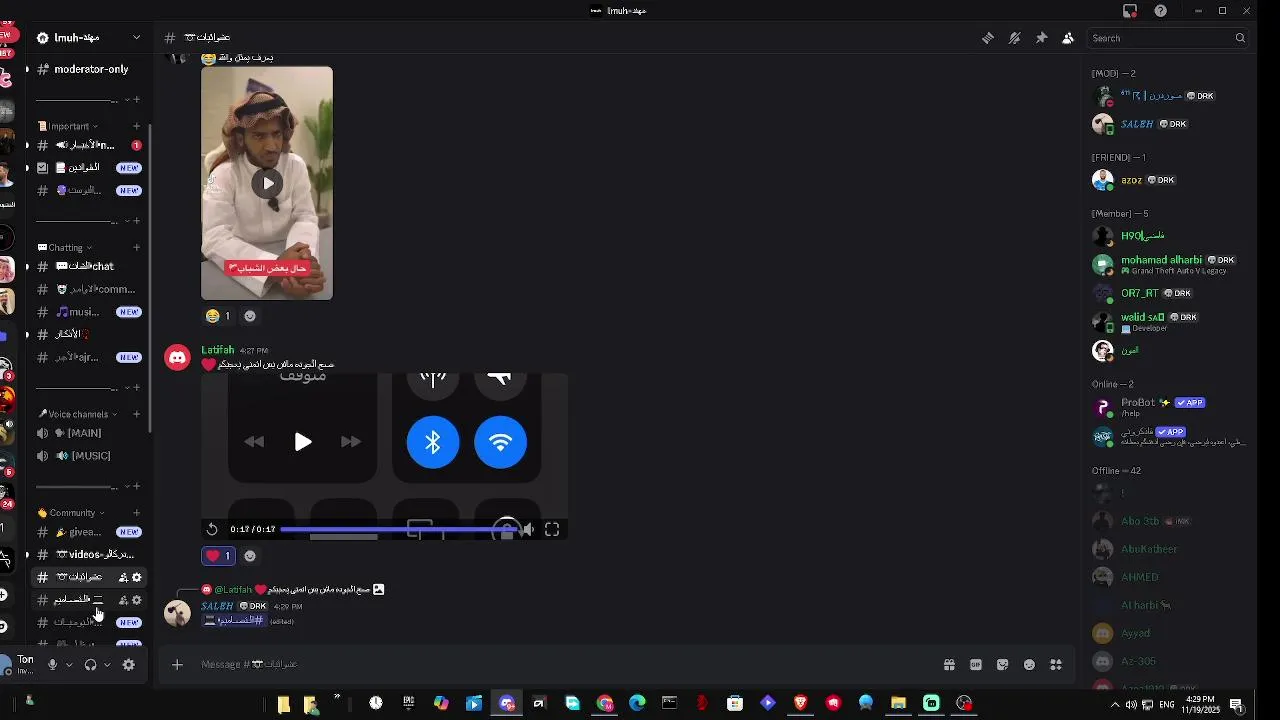The image size is (1280, 720).
Task: Open the gift icon in message bar
Action: 949,665
